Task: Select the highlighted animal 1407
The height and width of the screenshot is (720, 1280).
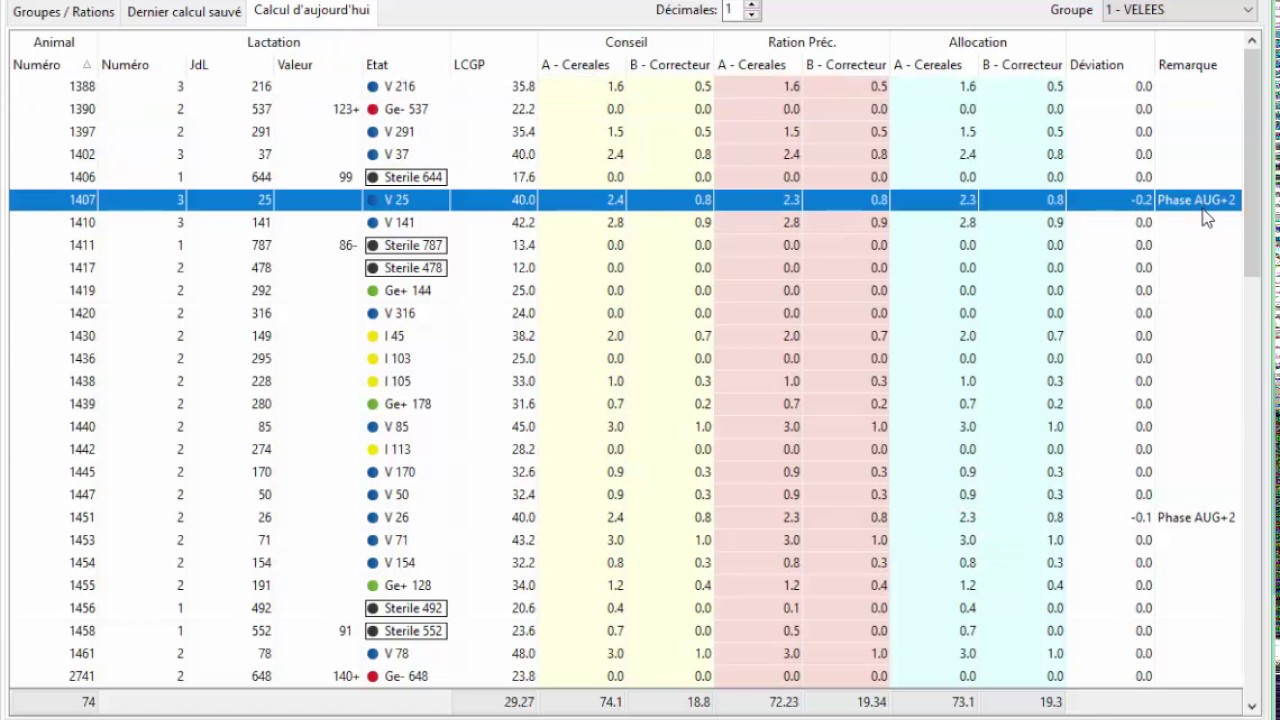Action: coord(82,200)
